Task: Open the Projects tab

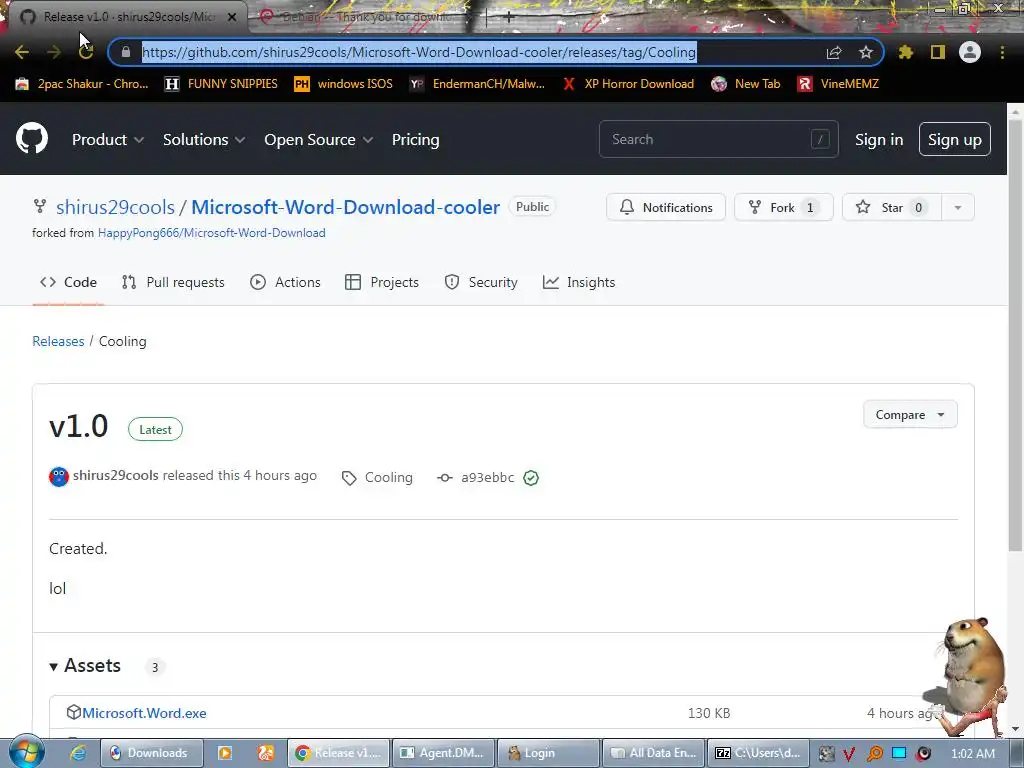Action: [382, 282]
